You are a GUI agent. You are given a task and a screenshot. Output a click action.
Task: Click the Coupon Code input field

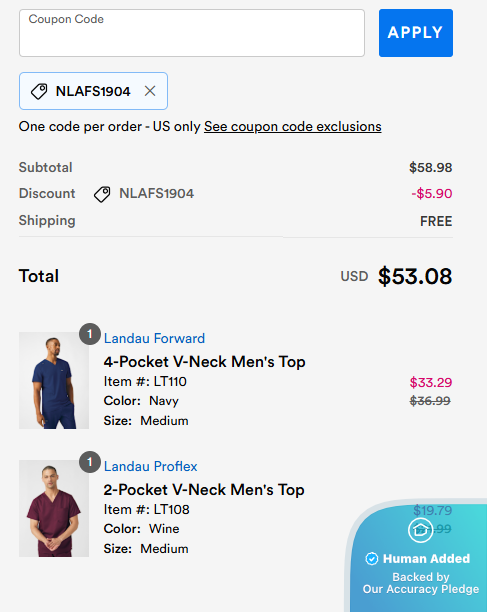pos(192,33)
